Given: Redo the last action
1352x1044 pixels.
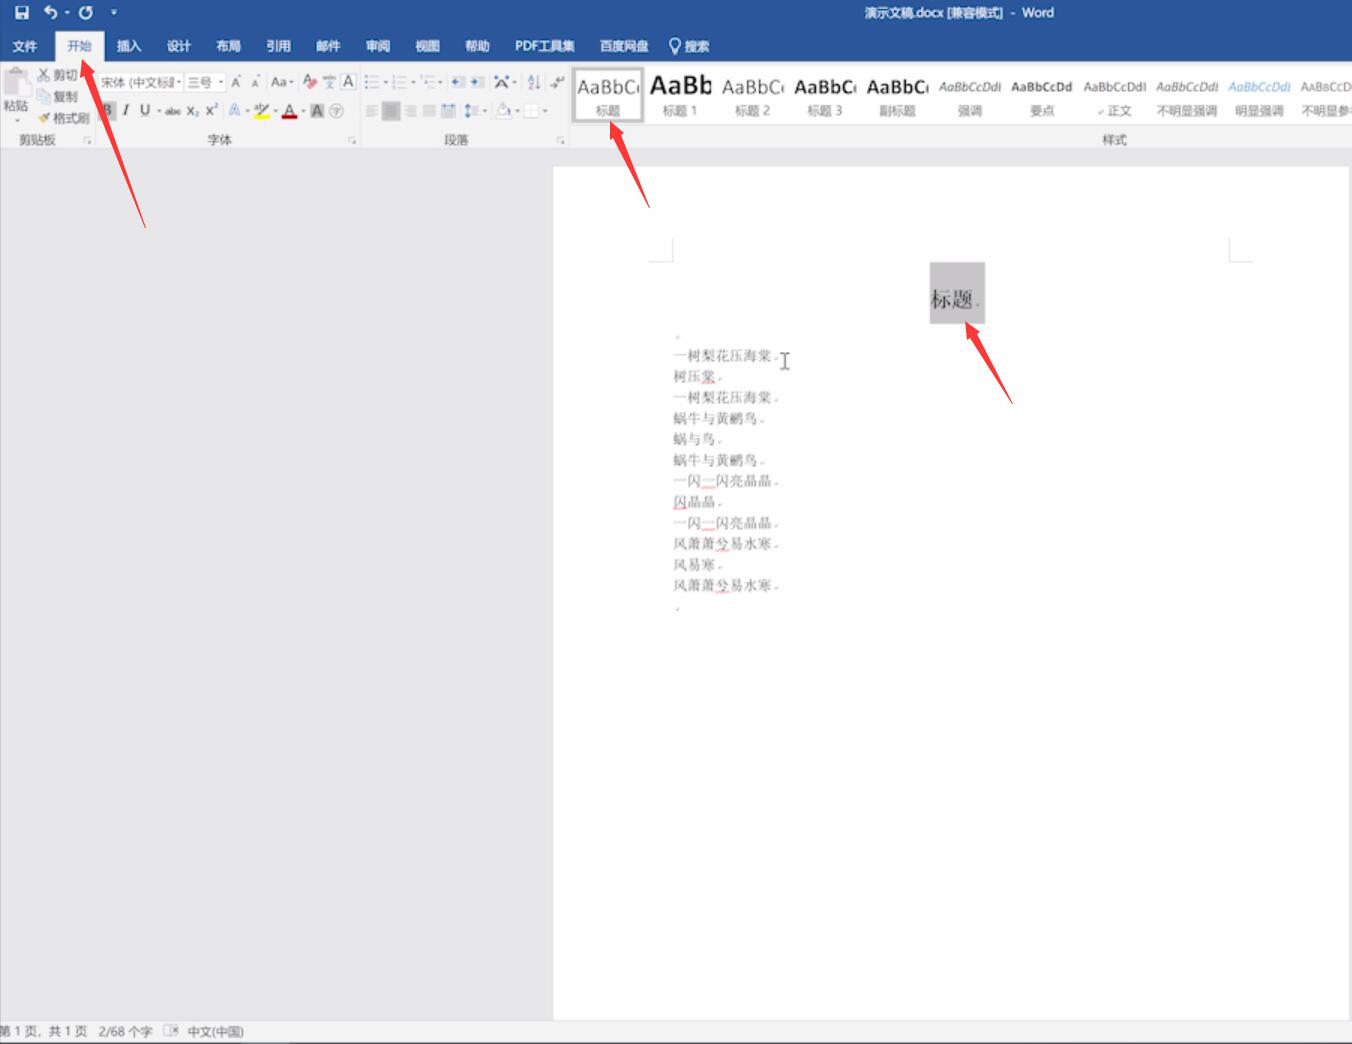Looking at the screenshot, I should [86, 13].
